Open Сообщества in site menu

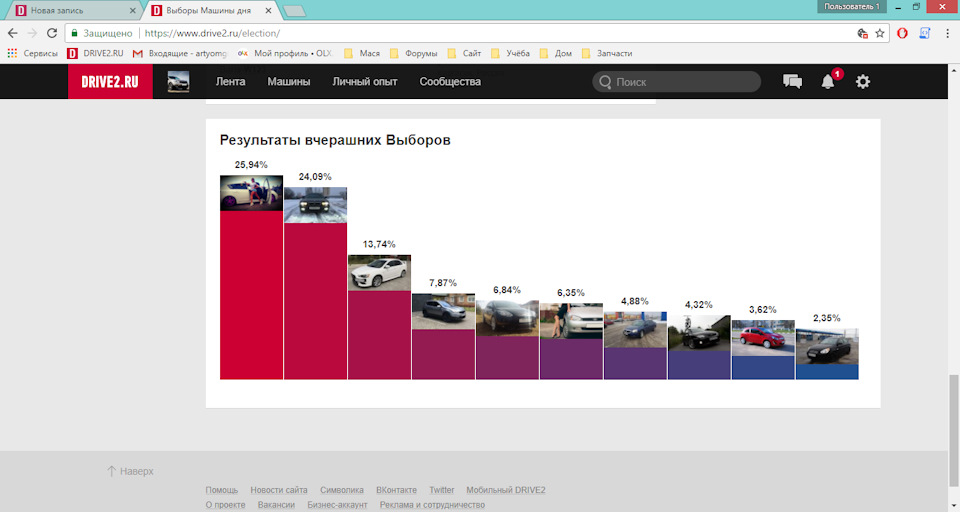(450, 81)
